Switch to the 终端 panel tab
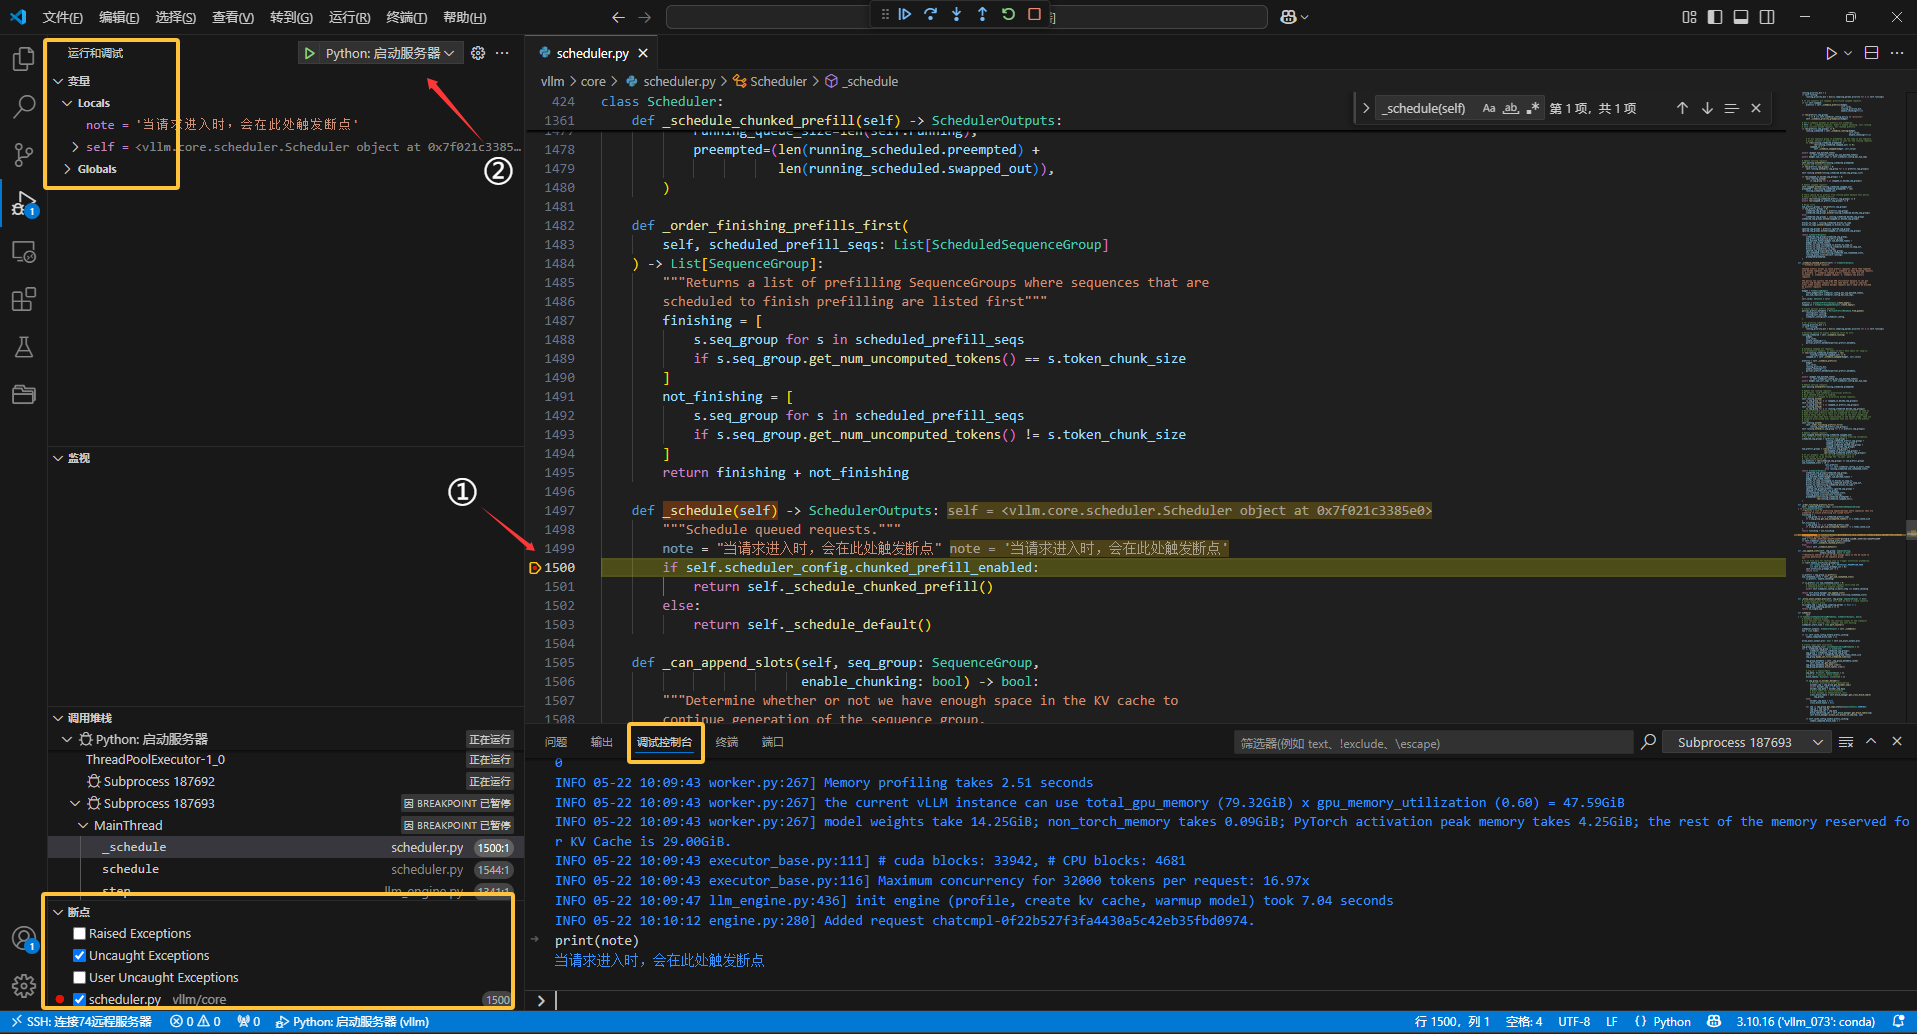 pos(727,742)
